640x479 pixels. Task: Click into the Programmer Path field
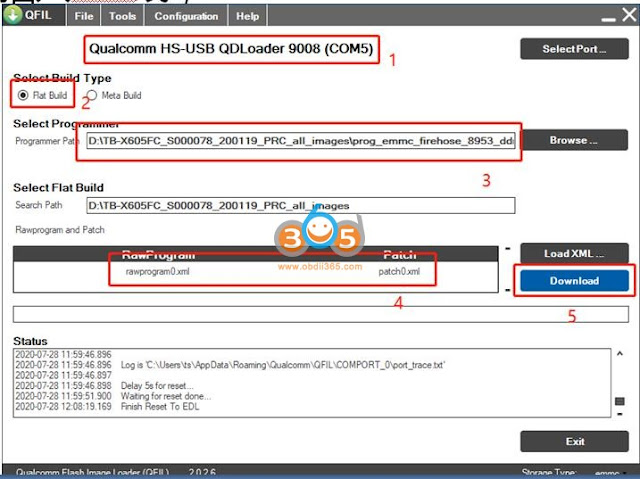click(x=301, y=141)
